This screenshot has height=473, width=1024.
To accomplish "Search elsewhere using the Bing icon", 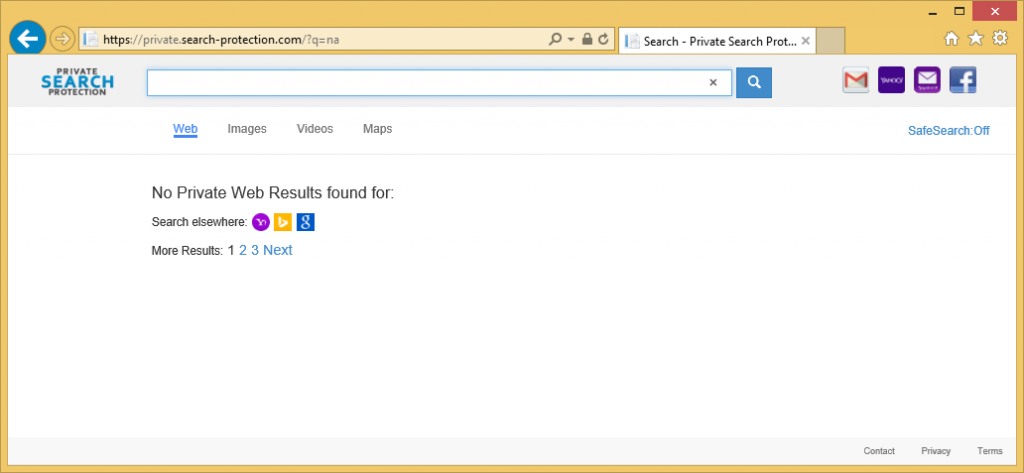I will pos(283,222).
